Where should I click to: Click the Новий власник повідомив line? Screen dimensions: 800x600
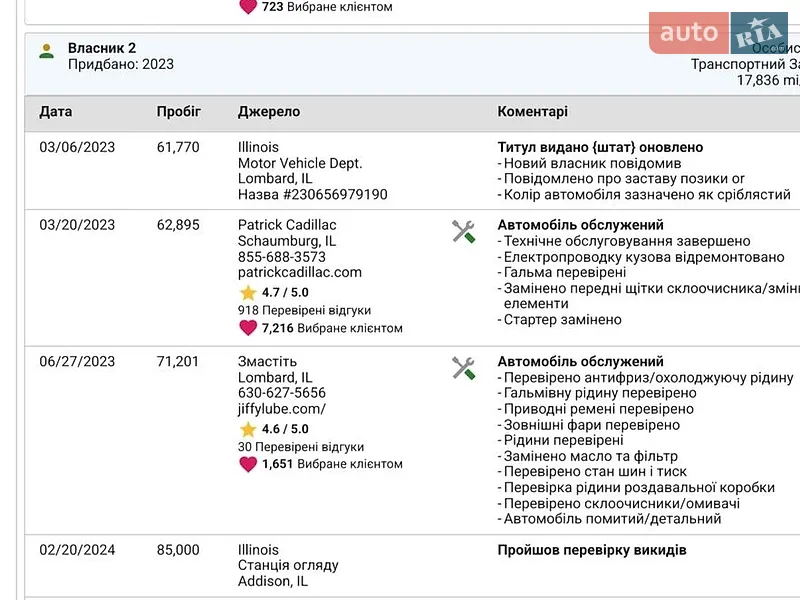point(592,163)
